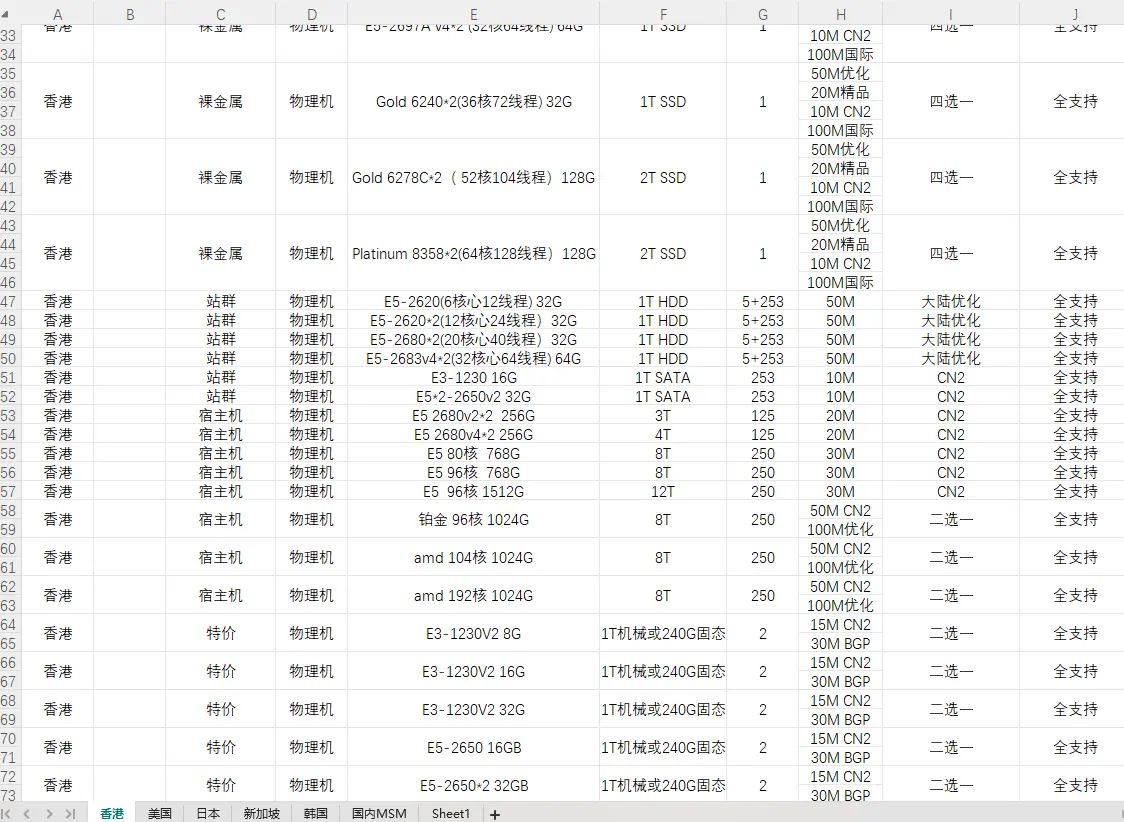Select cell E3-1230 16G
The image size is (1124, 822).
(x=474, y=378)
